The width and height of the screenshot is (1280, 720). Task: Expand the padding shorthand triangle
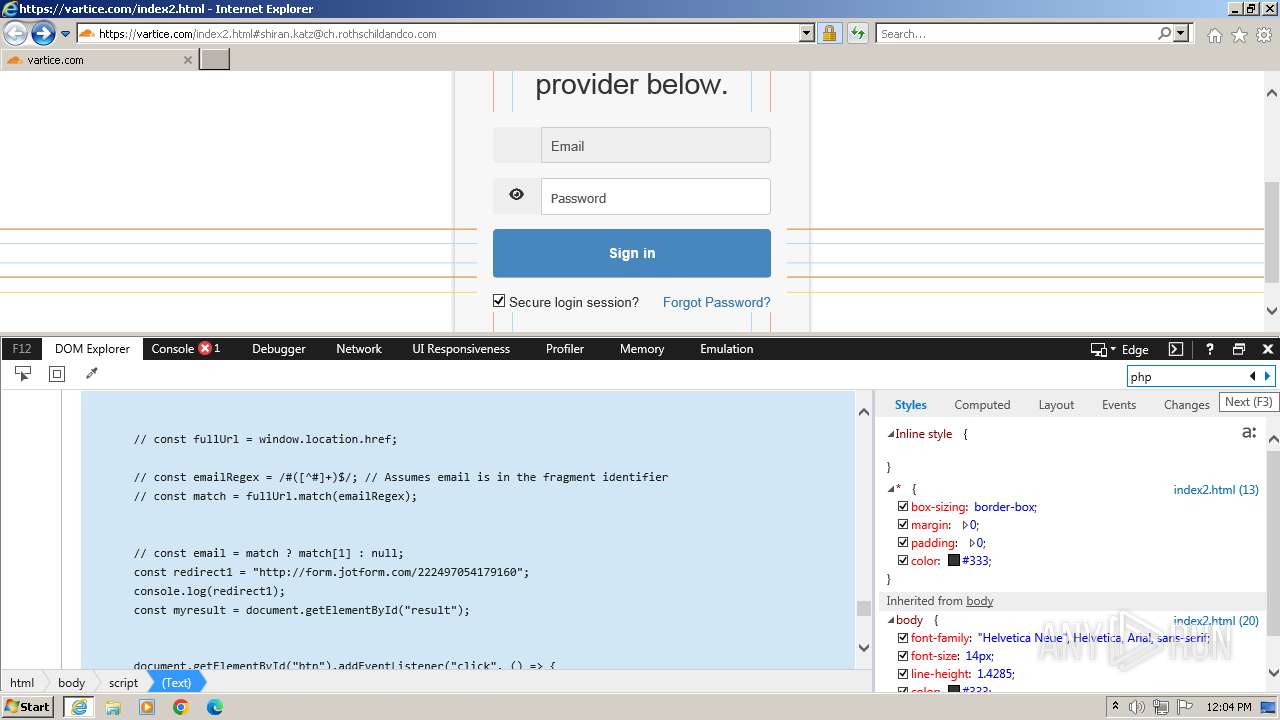pyautogui.click(x=972, y=543)
